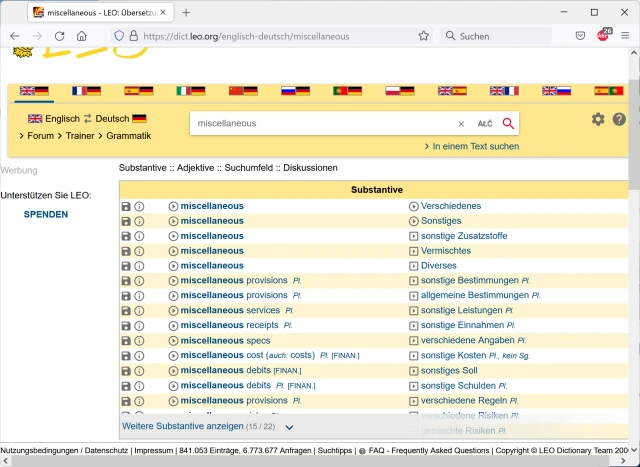
Task: Open the special characters keyboard icon
Action: pos(485,124)
